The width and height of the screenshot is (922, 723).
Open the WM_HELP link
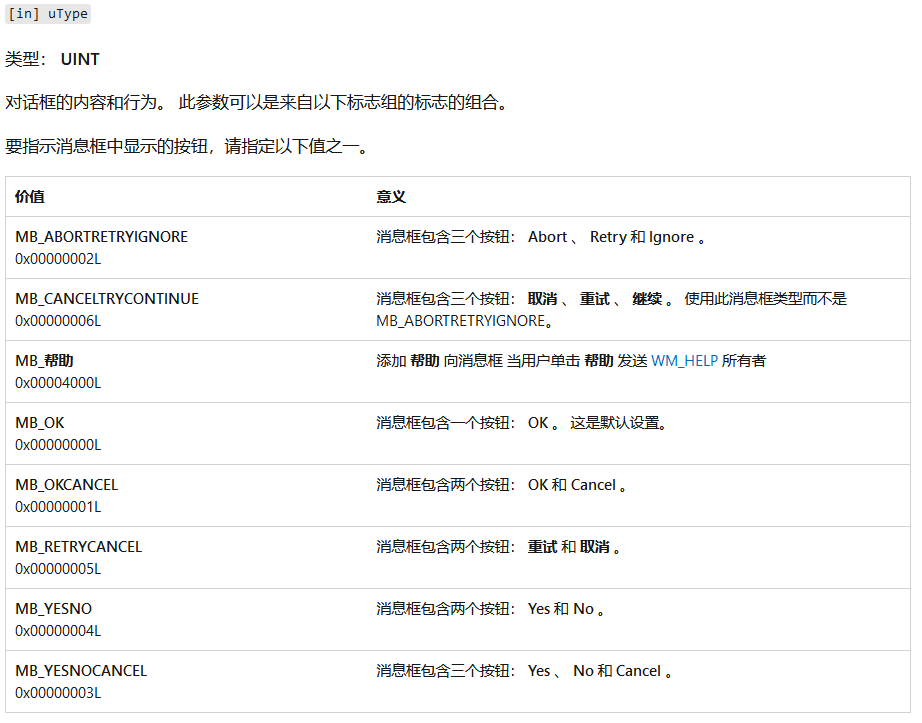[x=684, y=361]
